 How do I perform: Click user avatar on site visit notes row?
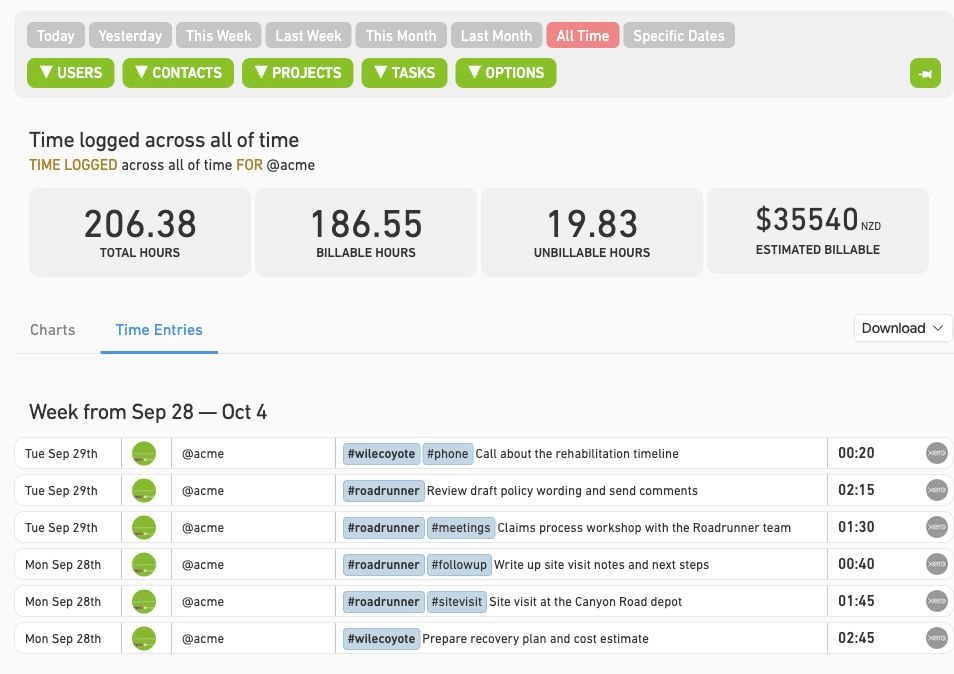pyautogui.click(x=144, y=565)
